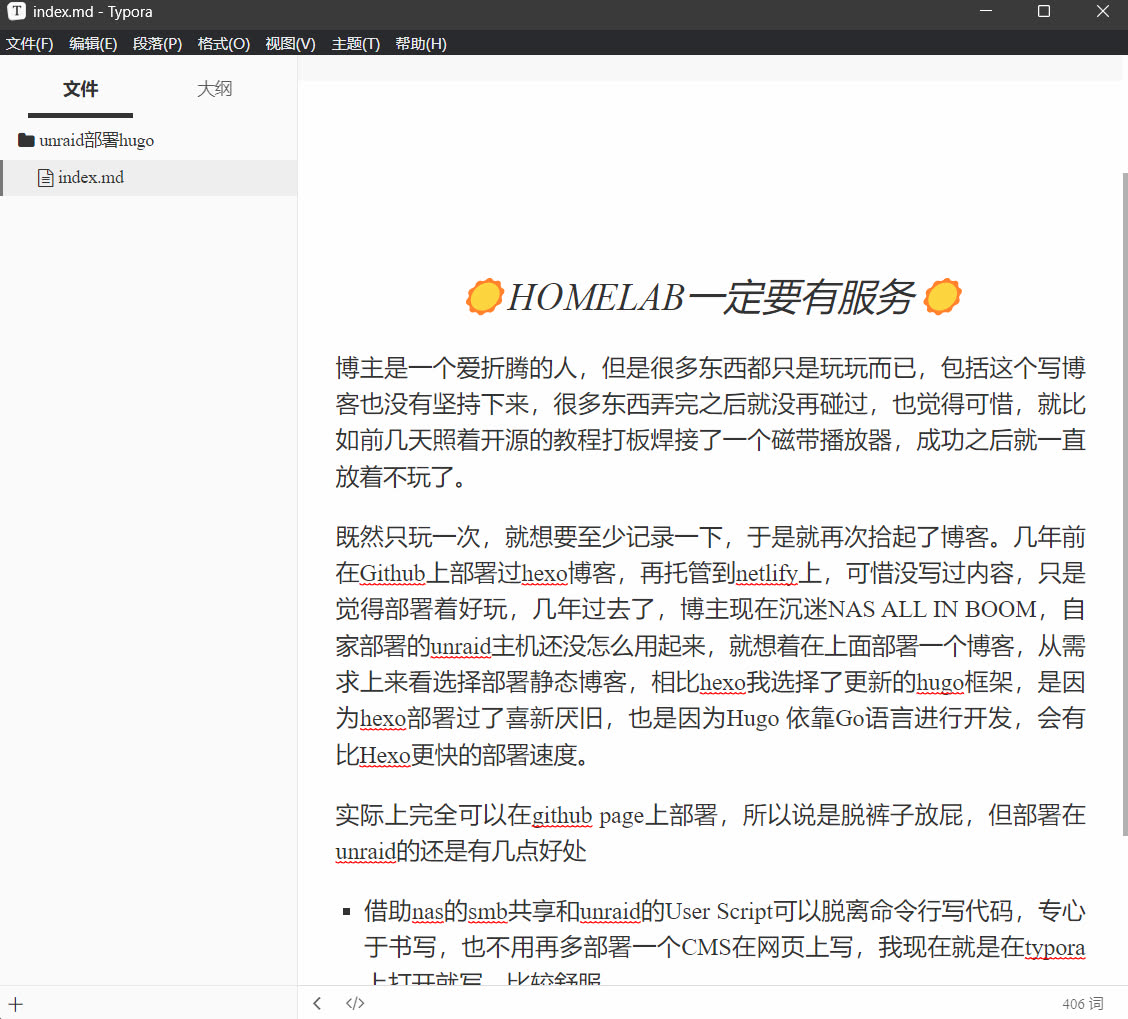1128x1019 pixels.
Task: Expand the 段落(P) menu
Action: click(x=157, y=44)
